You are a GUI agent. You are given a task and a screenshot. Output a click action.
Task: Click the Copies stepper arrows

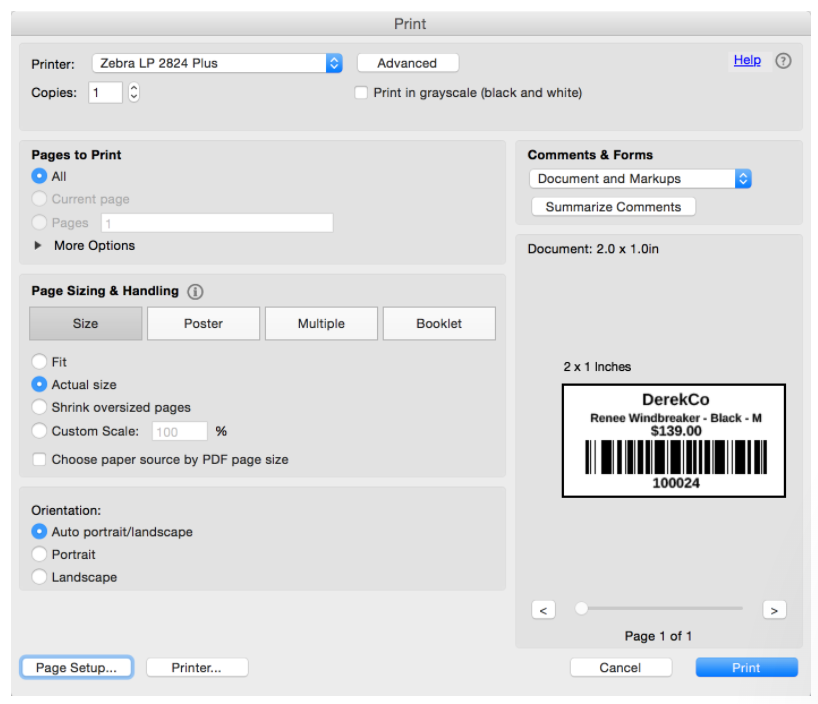[134, 93]
